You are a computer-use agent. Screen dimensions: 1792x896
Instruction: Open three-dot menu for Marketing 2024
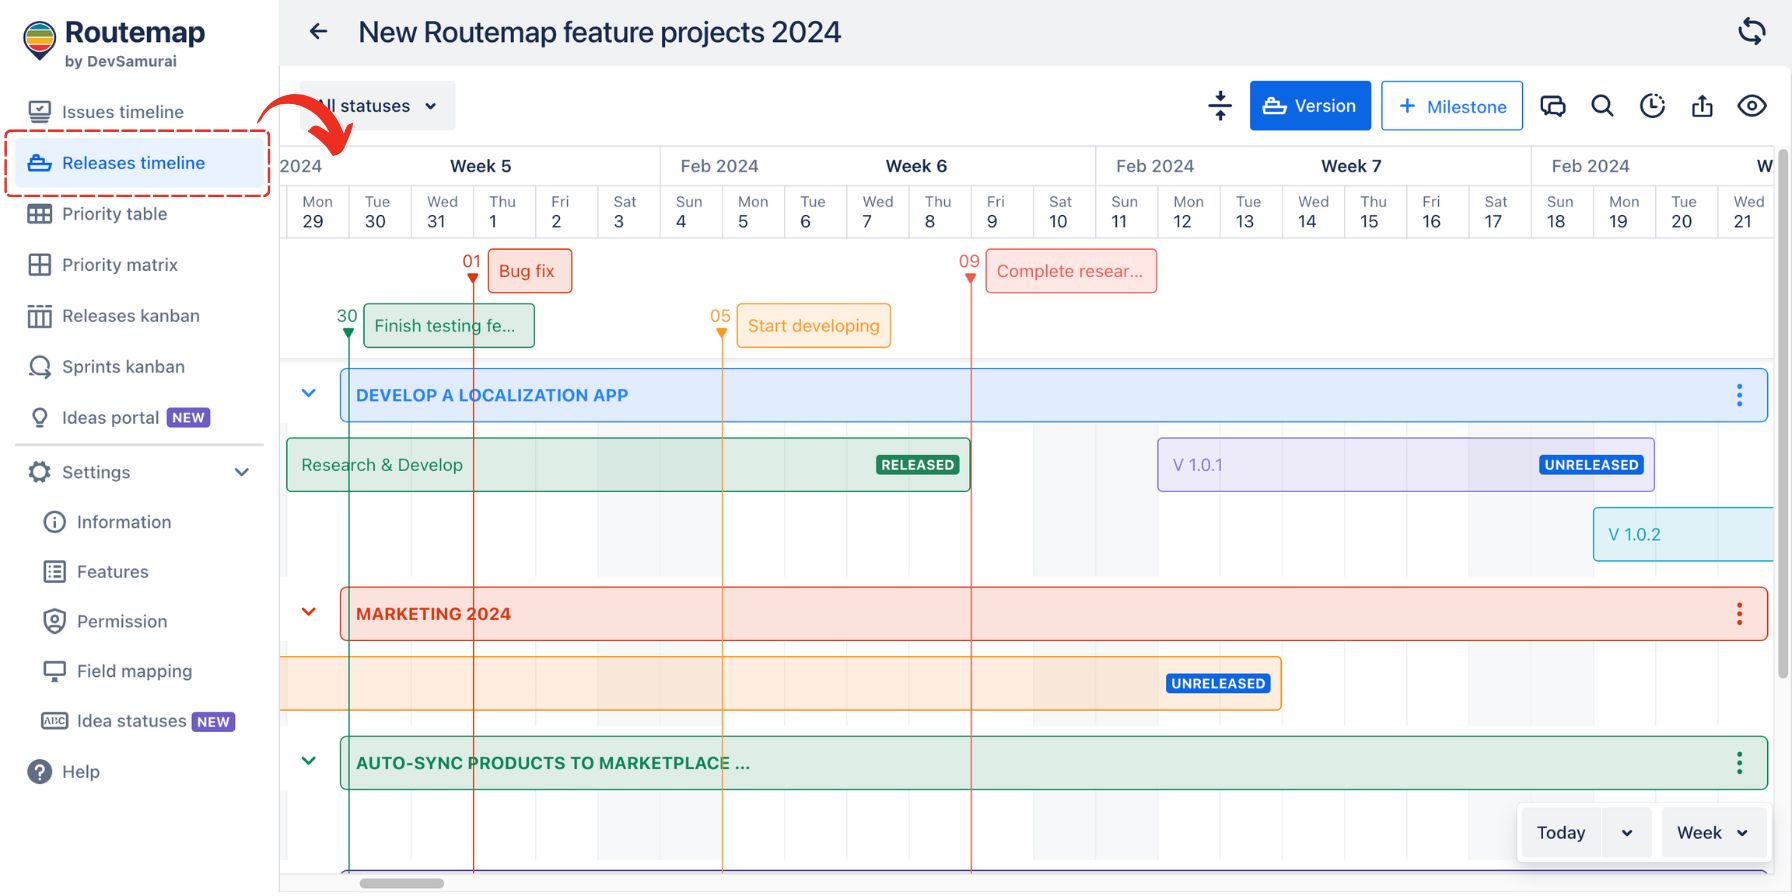(1739, 614)
